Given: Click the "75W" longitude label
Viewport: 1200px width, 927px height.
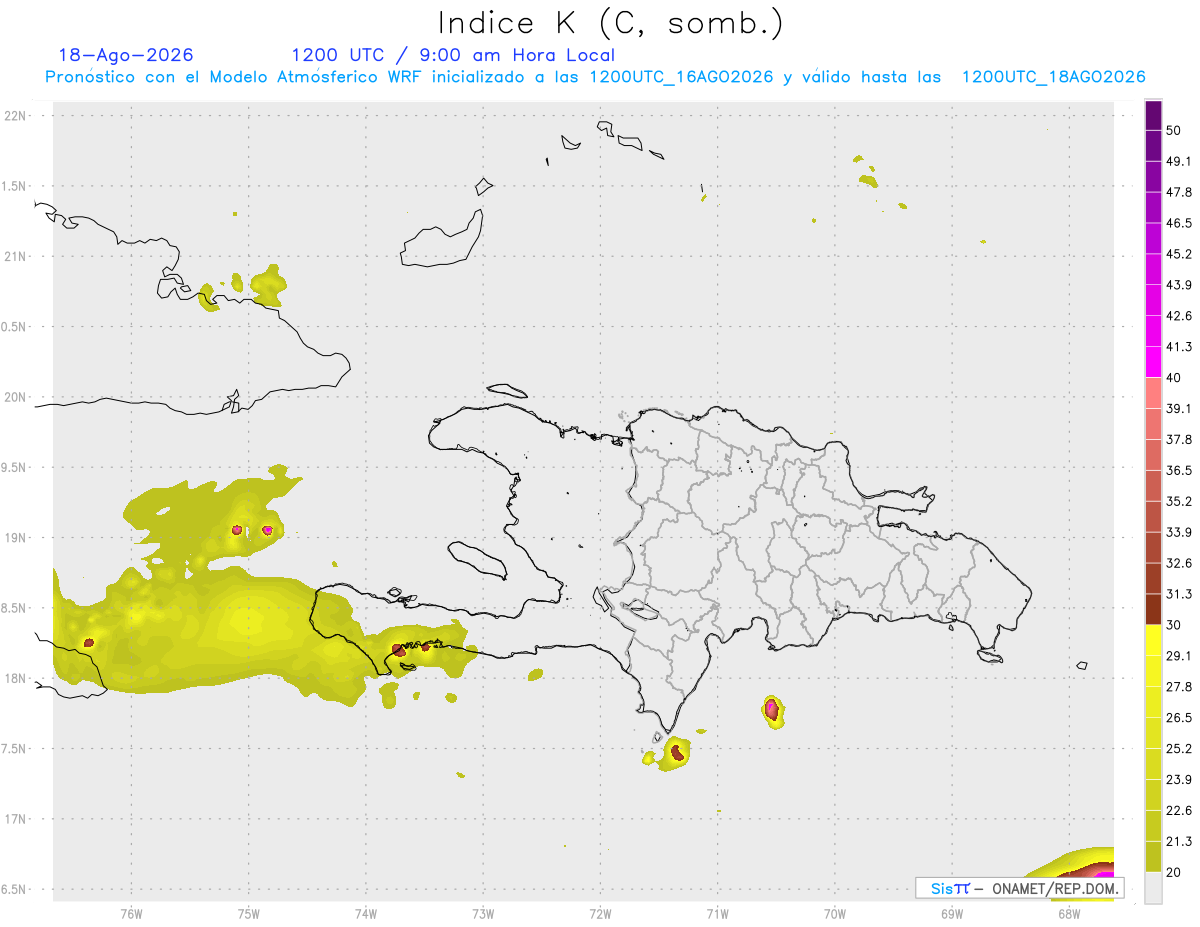Looking at the screenshot, I should [x=248, y=913].
